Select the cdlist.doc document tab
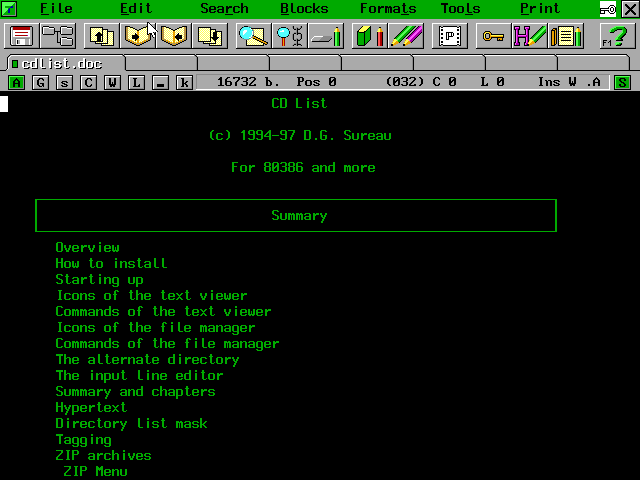The width and height of the screenshot is (640, 480). pyautogui.click(x=62, y=64)
